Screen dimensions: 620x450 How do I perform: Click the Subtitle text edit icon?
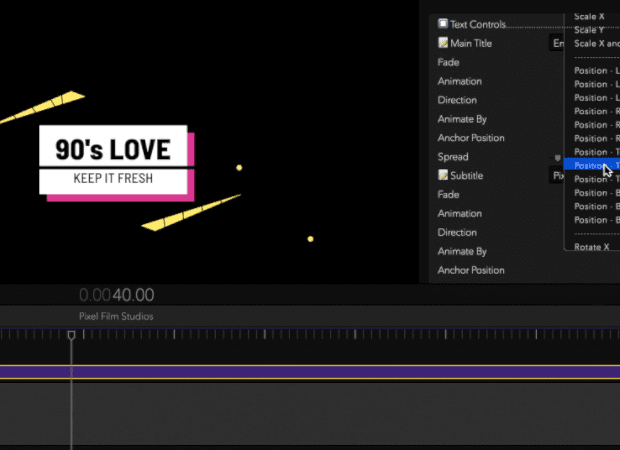pyautogui.click(x=443, y=175)
